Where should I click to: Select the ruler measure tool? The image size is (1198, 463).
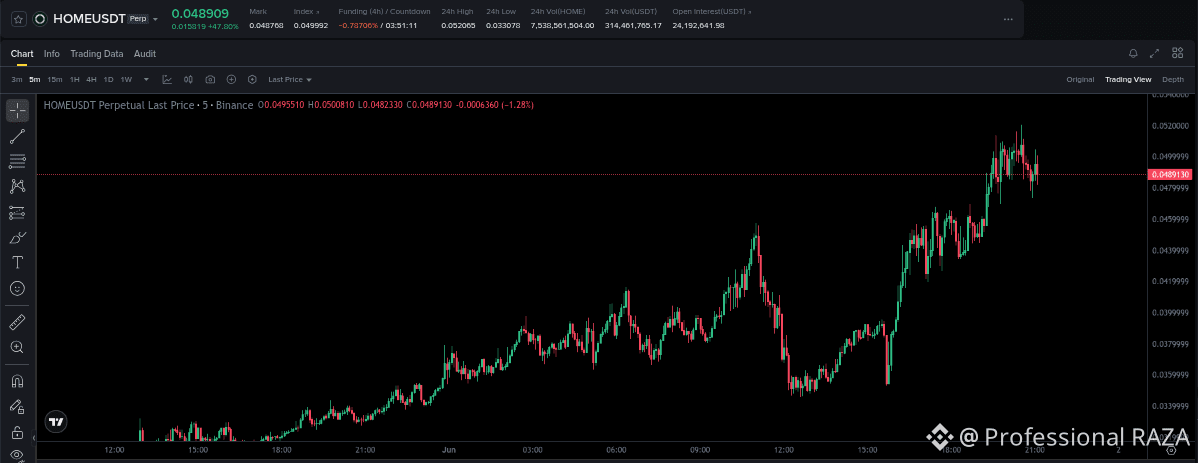pyautogui.click(x=18, y=322)
